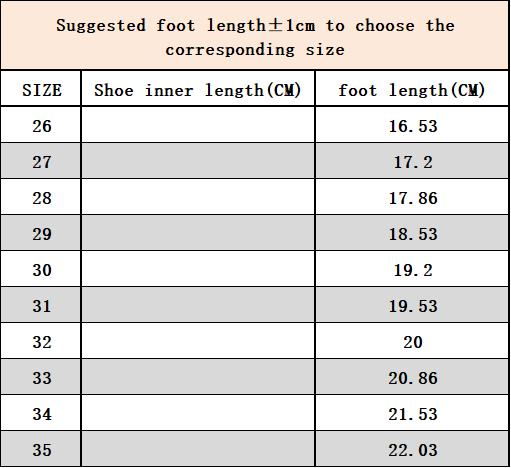This screenshot has height=468, width=511.
Task: Click the size 34 row label
Action: (x=41, y=413)
